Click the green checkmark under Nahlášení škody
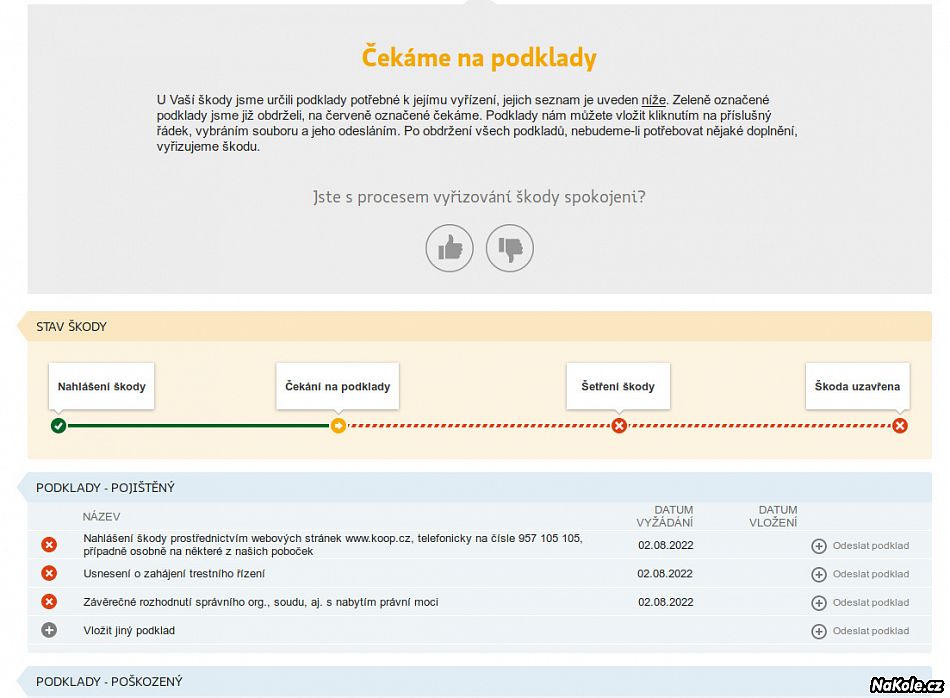The height and width of the screenshot is (698, 950). 58,426
